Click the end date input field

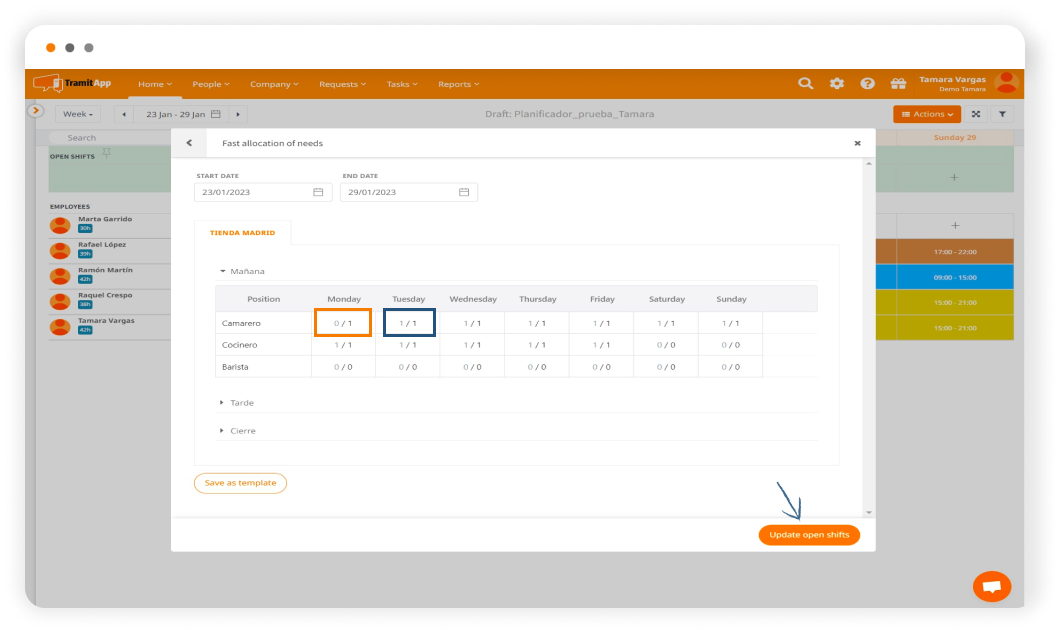tap(398, 192)
